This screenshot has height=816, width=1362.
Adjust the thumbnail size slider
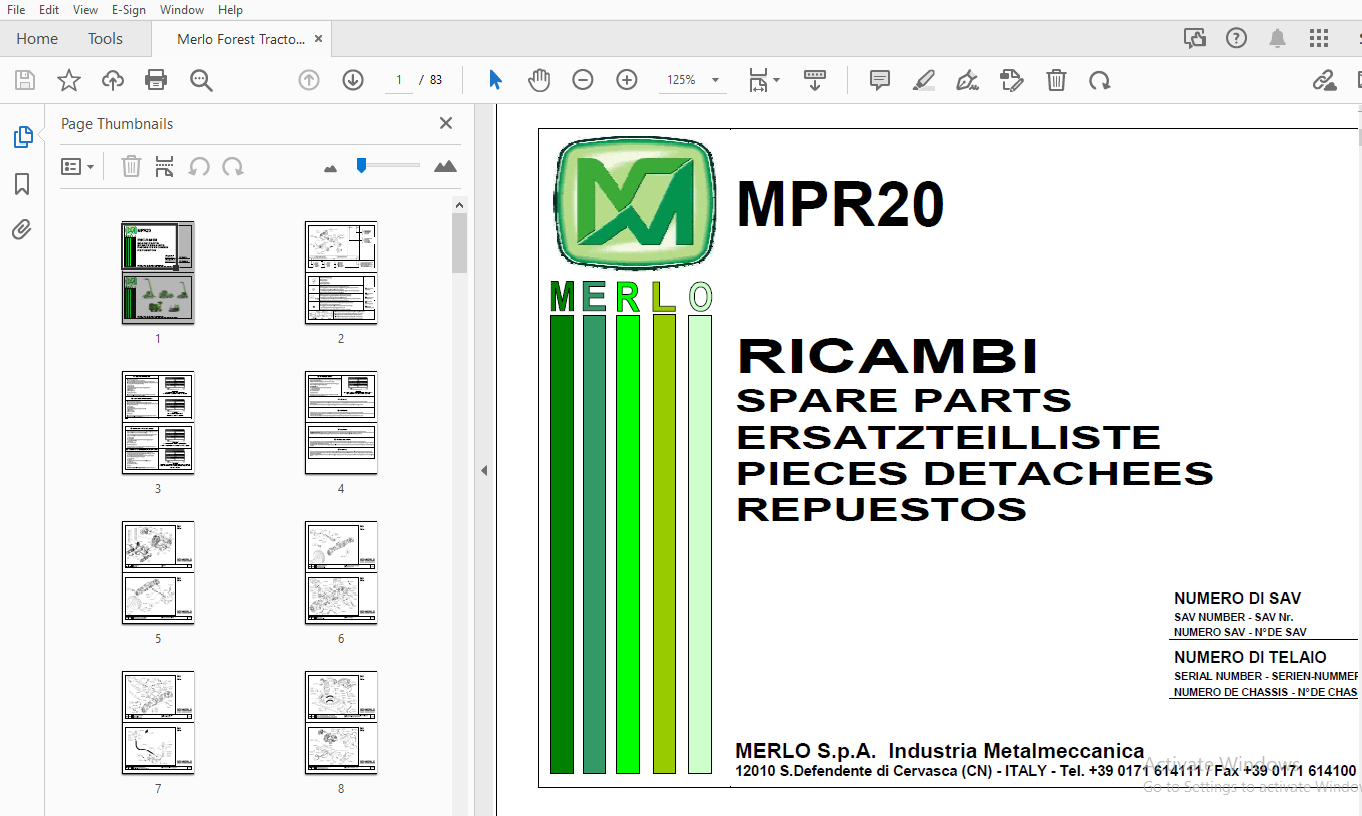pyautogui.click(x=389, y=165)
